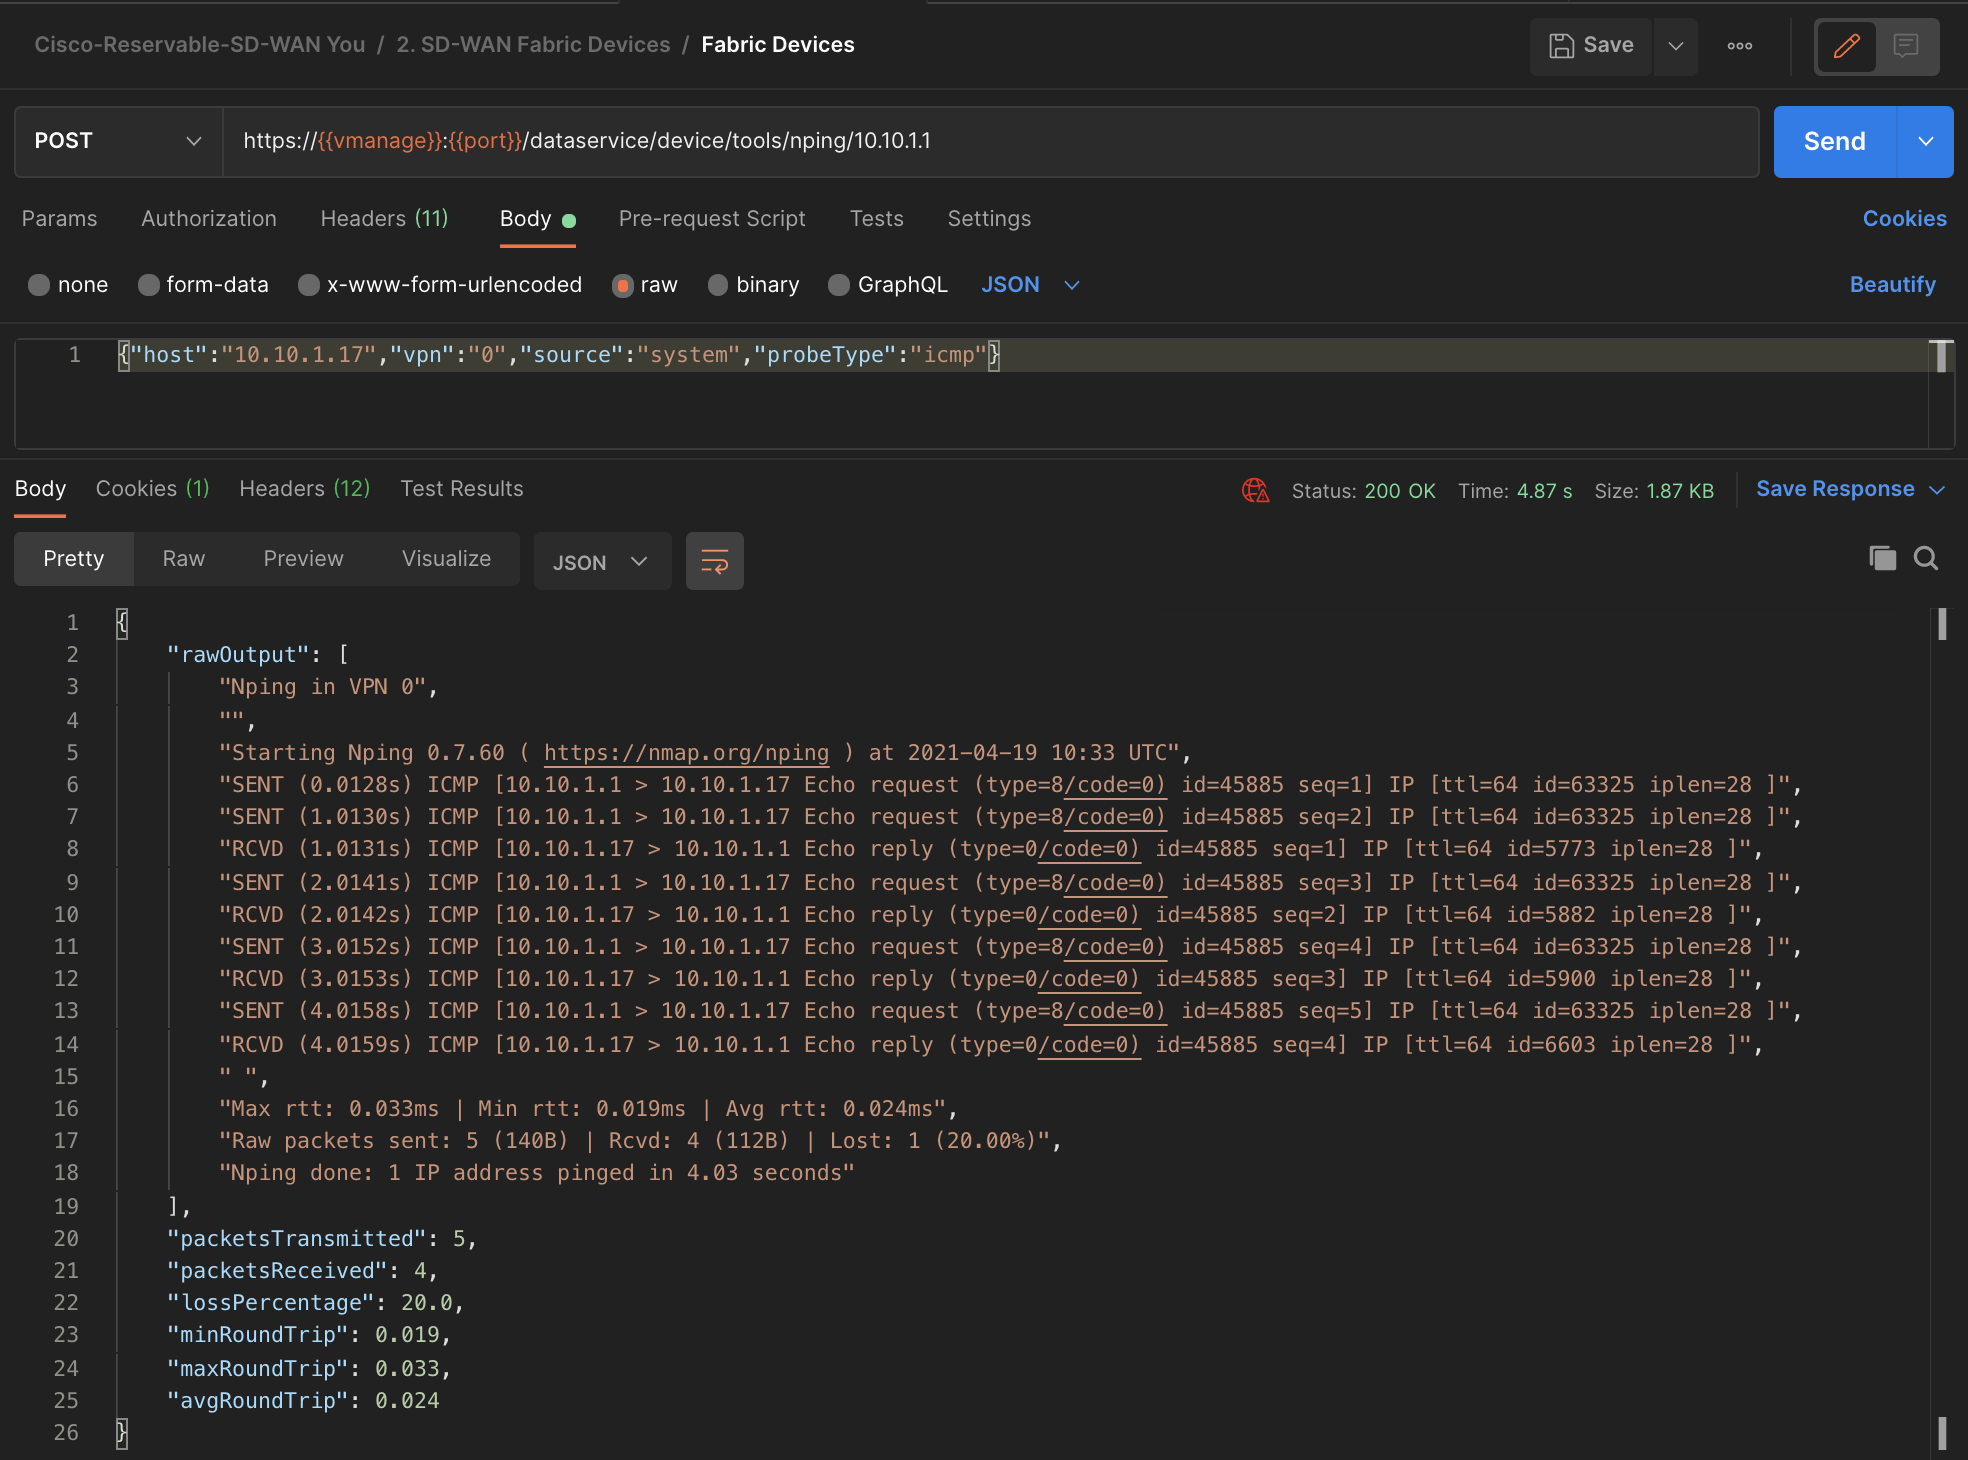Toggle word wrap in response viewer
This screenshot has height=1460, width=1968.
(714, 561)
